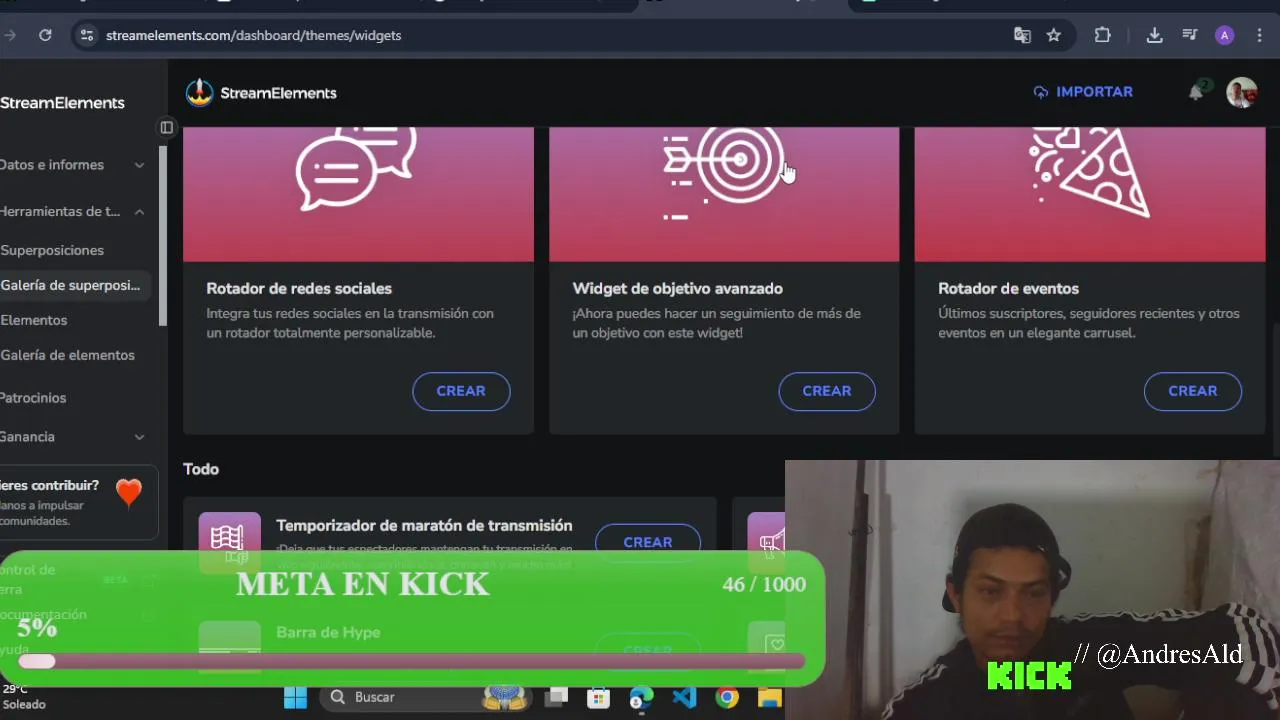Open Patrocinios in the sidebar

pyautogui.click(x=33, y=398)
